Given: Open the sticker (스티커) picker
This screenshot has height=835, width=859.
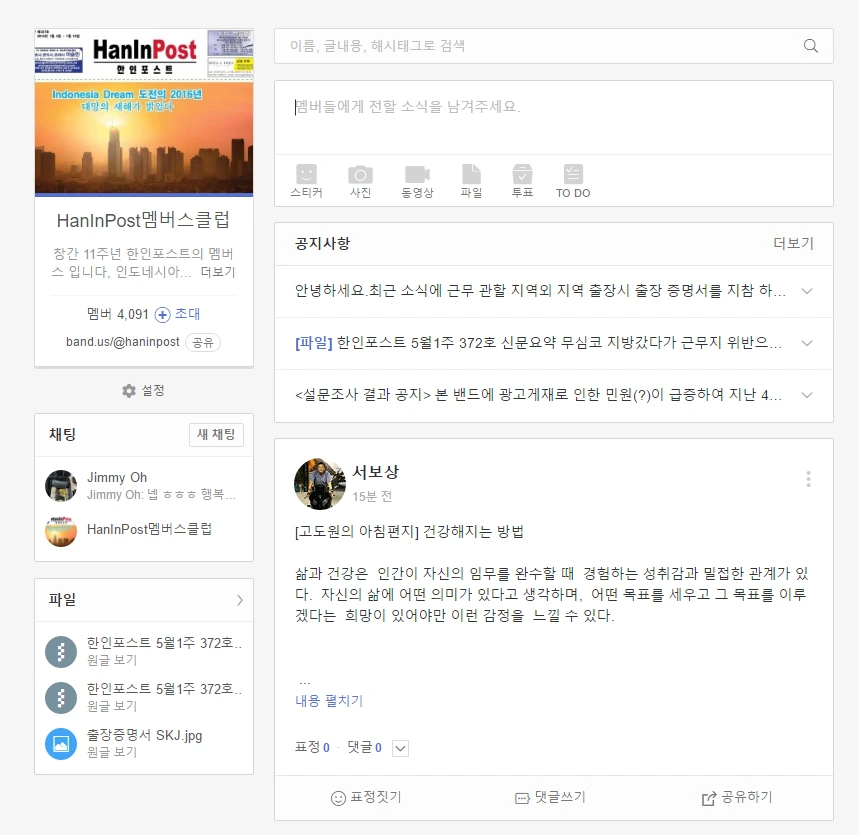Looking at the screenshot, I should (306, 181).
